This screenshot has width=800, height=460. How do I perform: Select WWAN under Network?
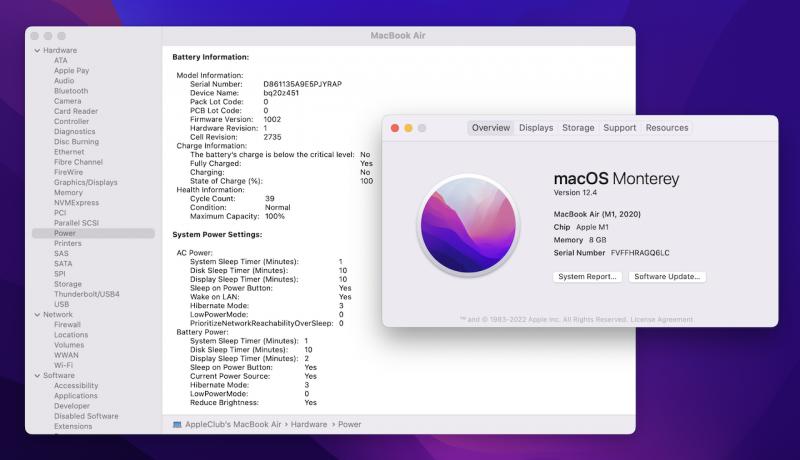tap(66, 355)
